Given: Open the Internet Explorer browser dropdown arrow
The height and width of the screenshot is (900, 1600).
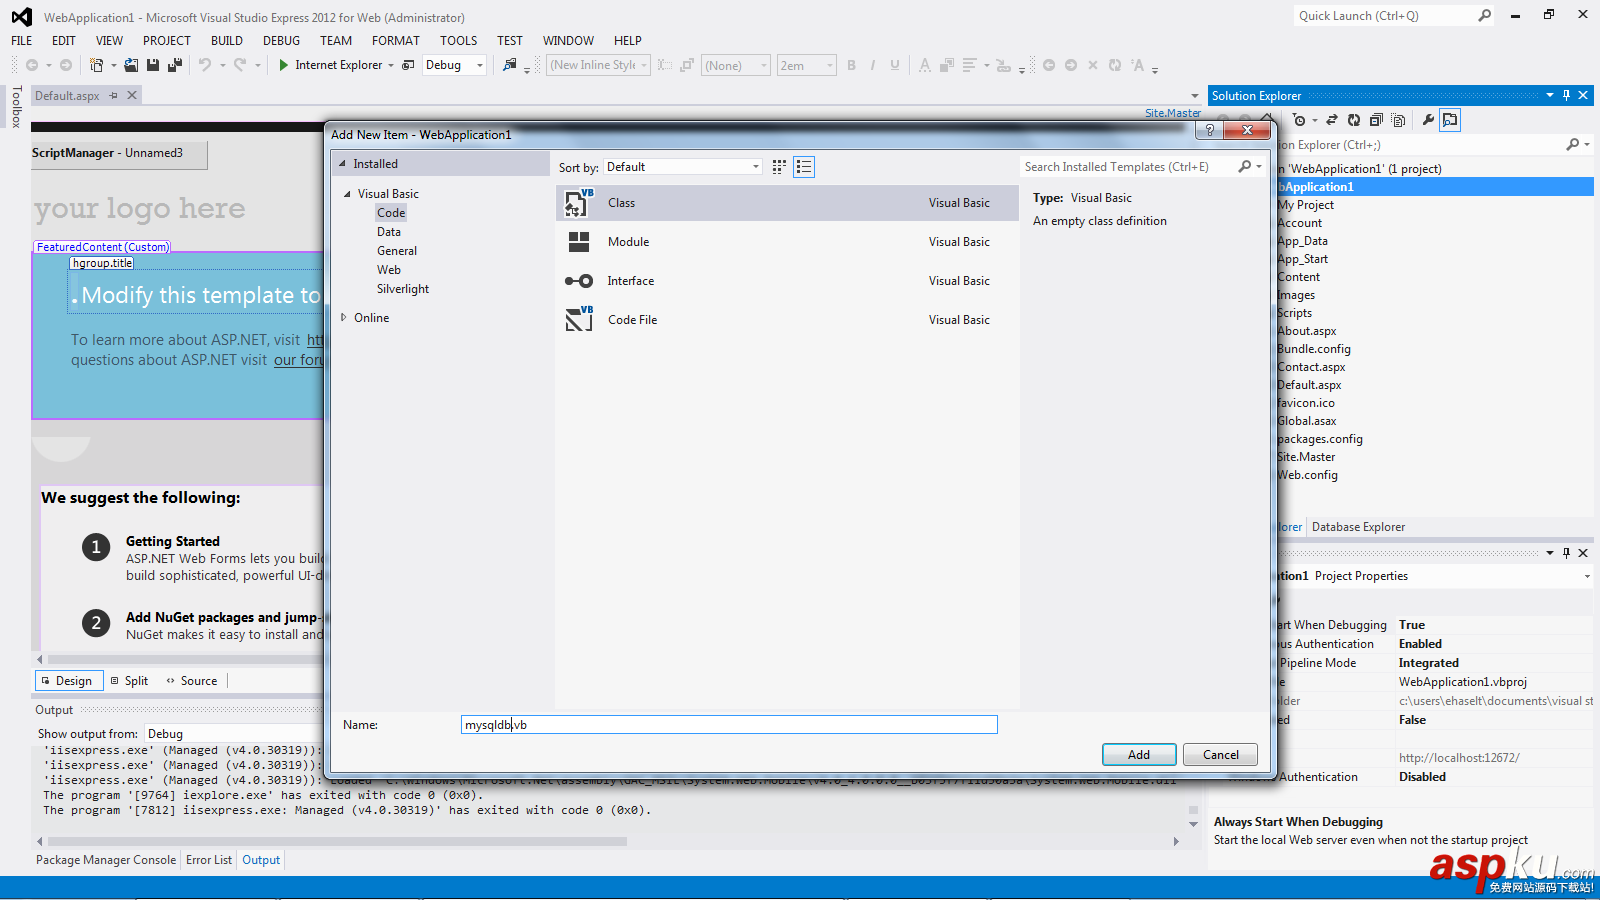Looking at the screenshot, I should click(x=391, y=65).
